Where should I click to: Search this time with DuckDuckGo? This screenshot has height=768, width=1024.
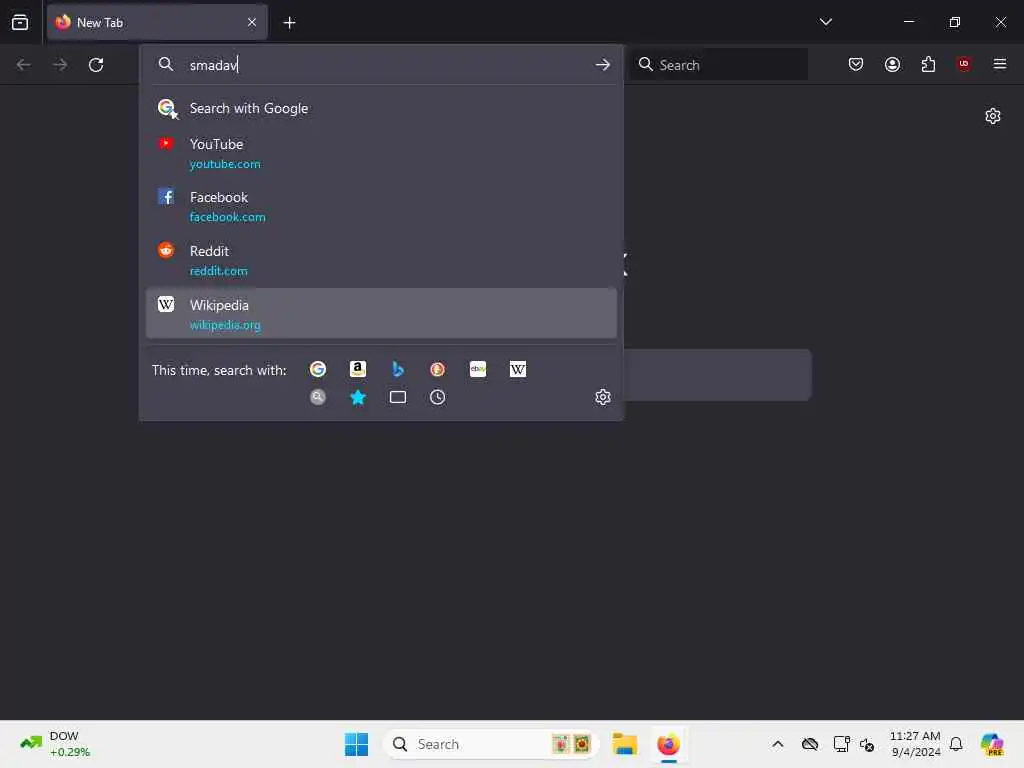tap(438, 370)
